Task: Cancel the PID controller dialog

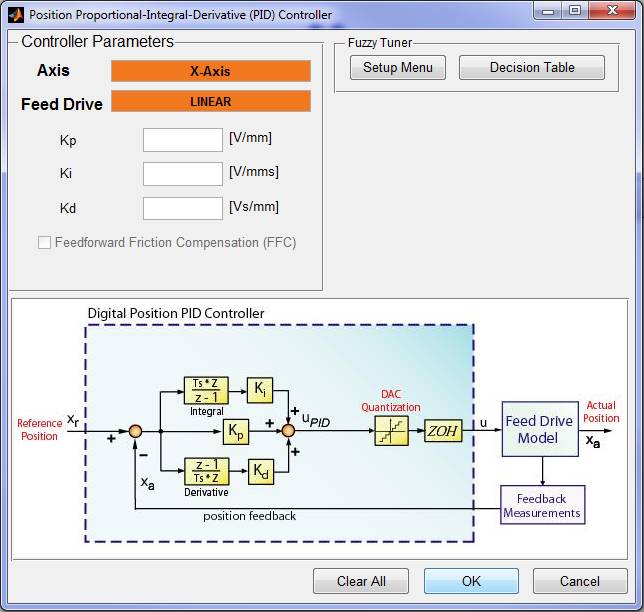Action: [x=580, y=581]
